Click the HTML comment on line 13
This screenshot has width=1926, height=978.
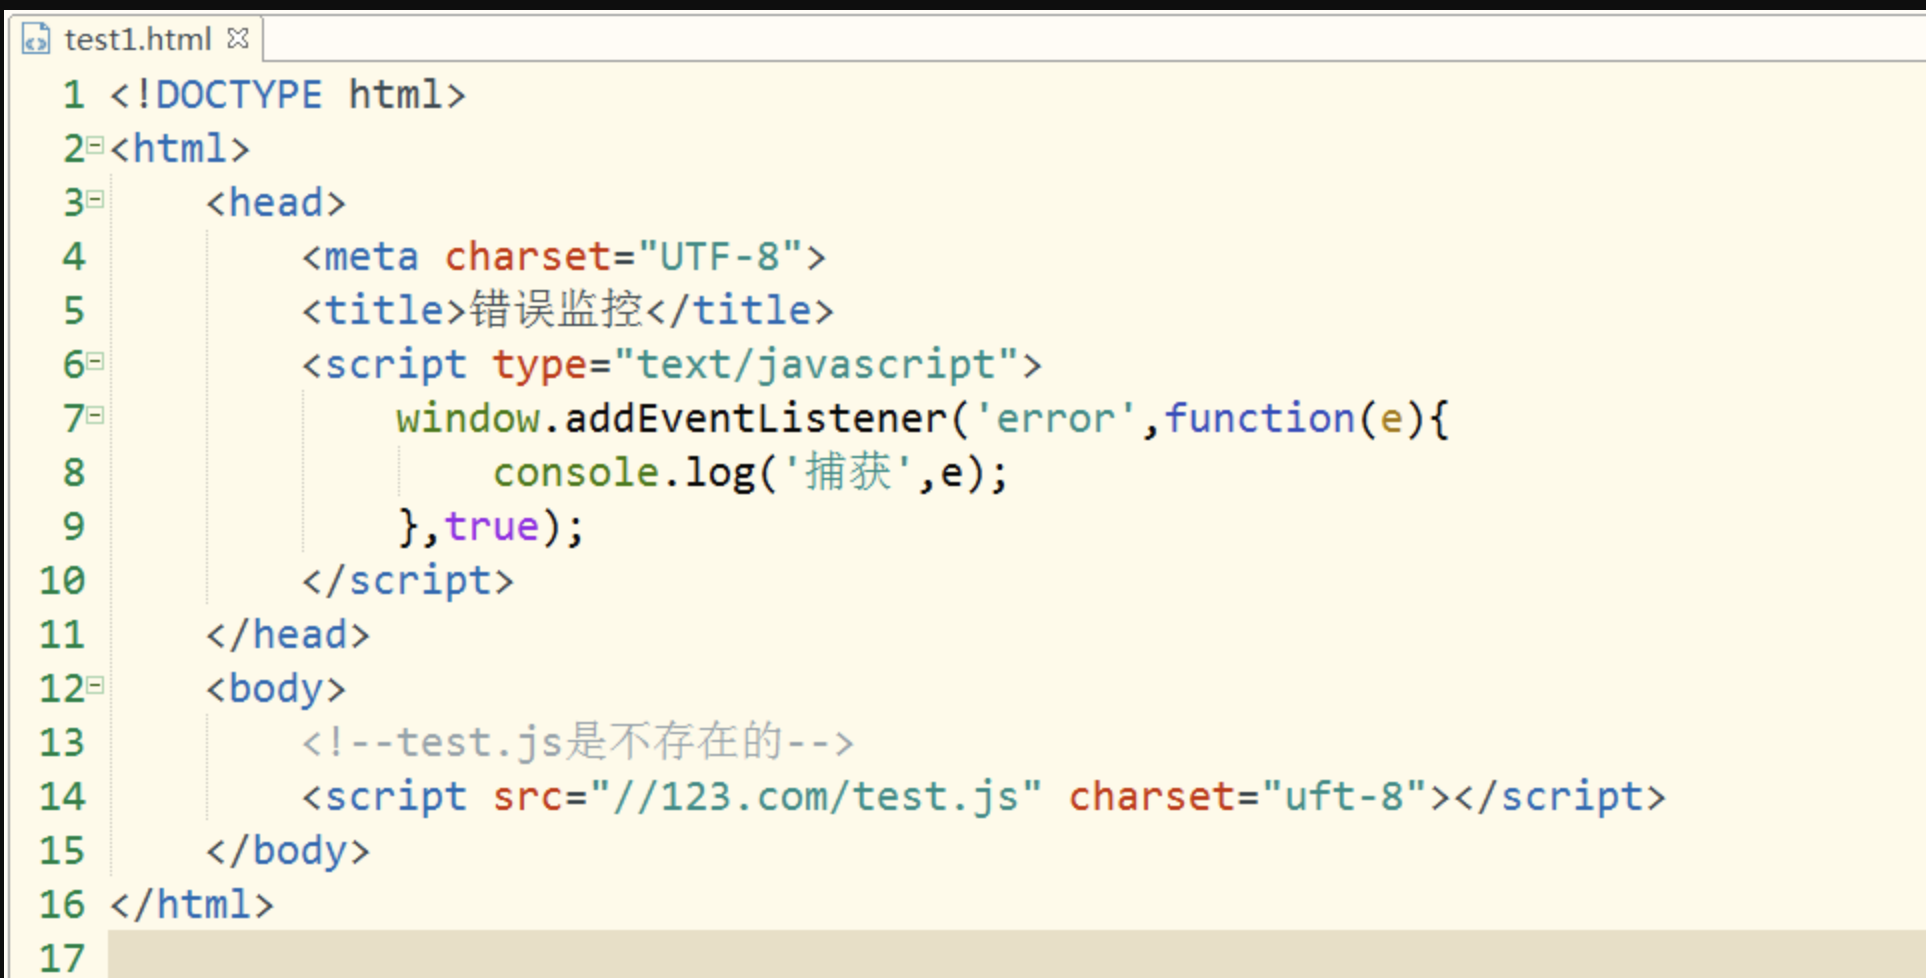pos(577,743)
